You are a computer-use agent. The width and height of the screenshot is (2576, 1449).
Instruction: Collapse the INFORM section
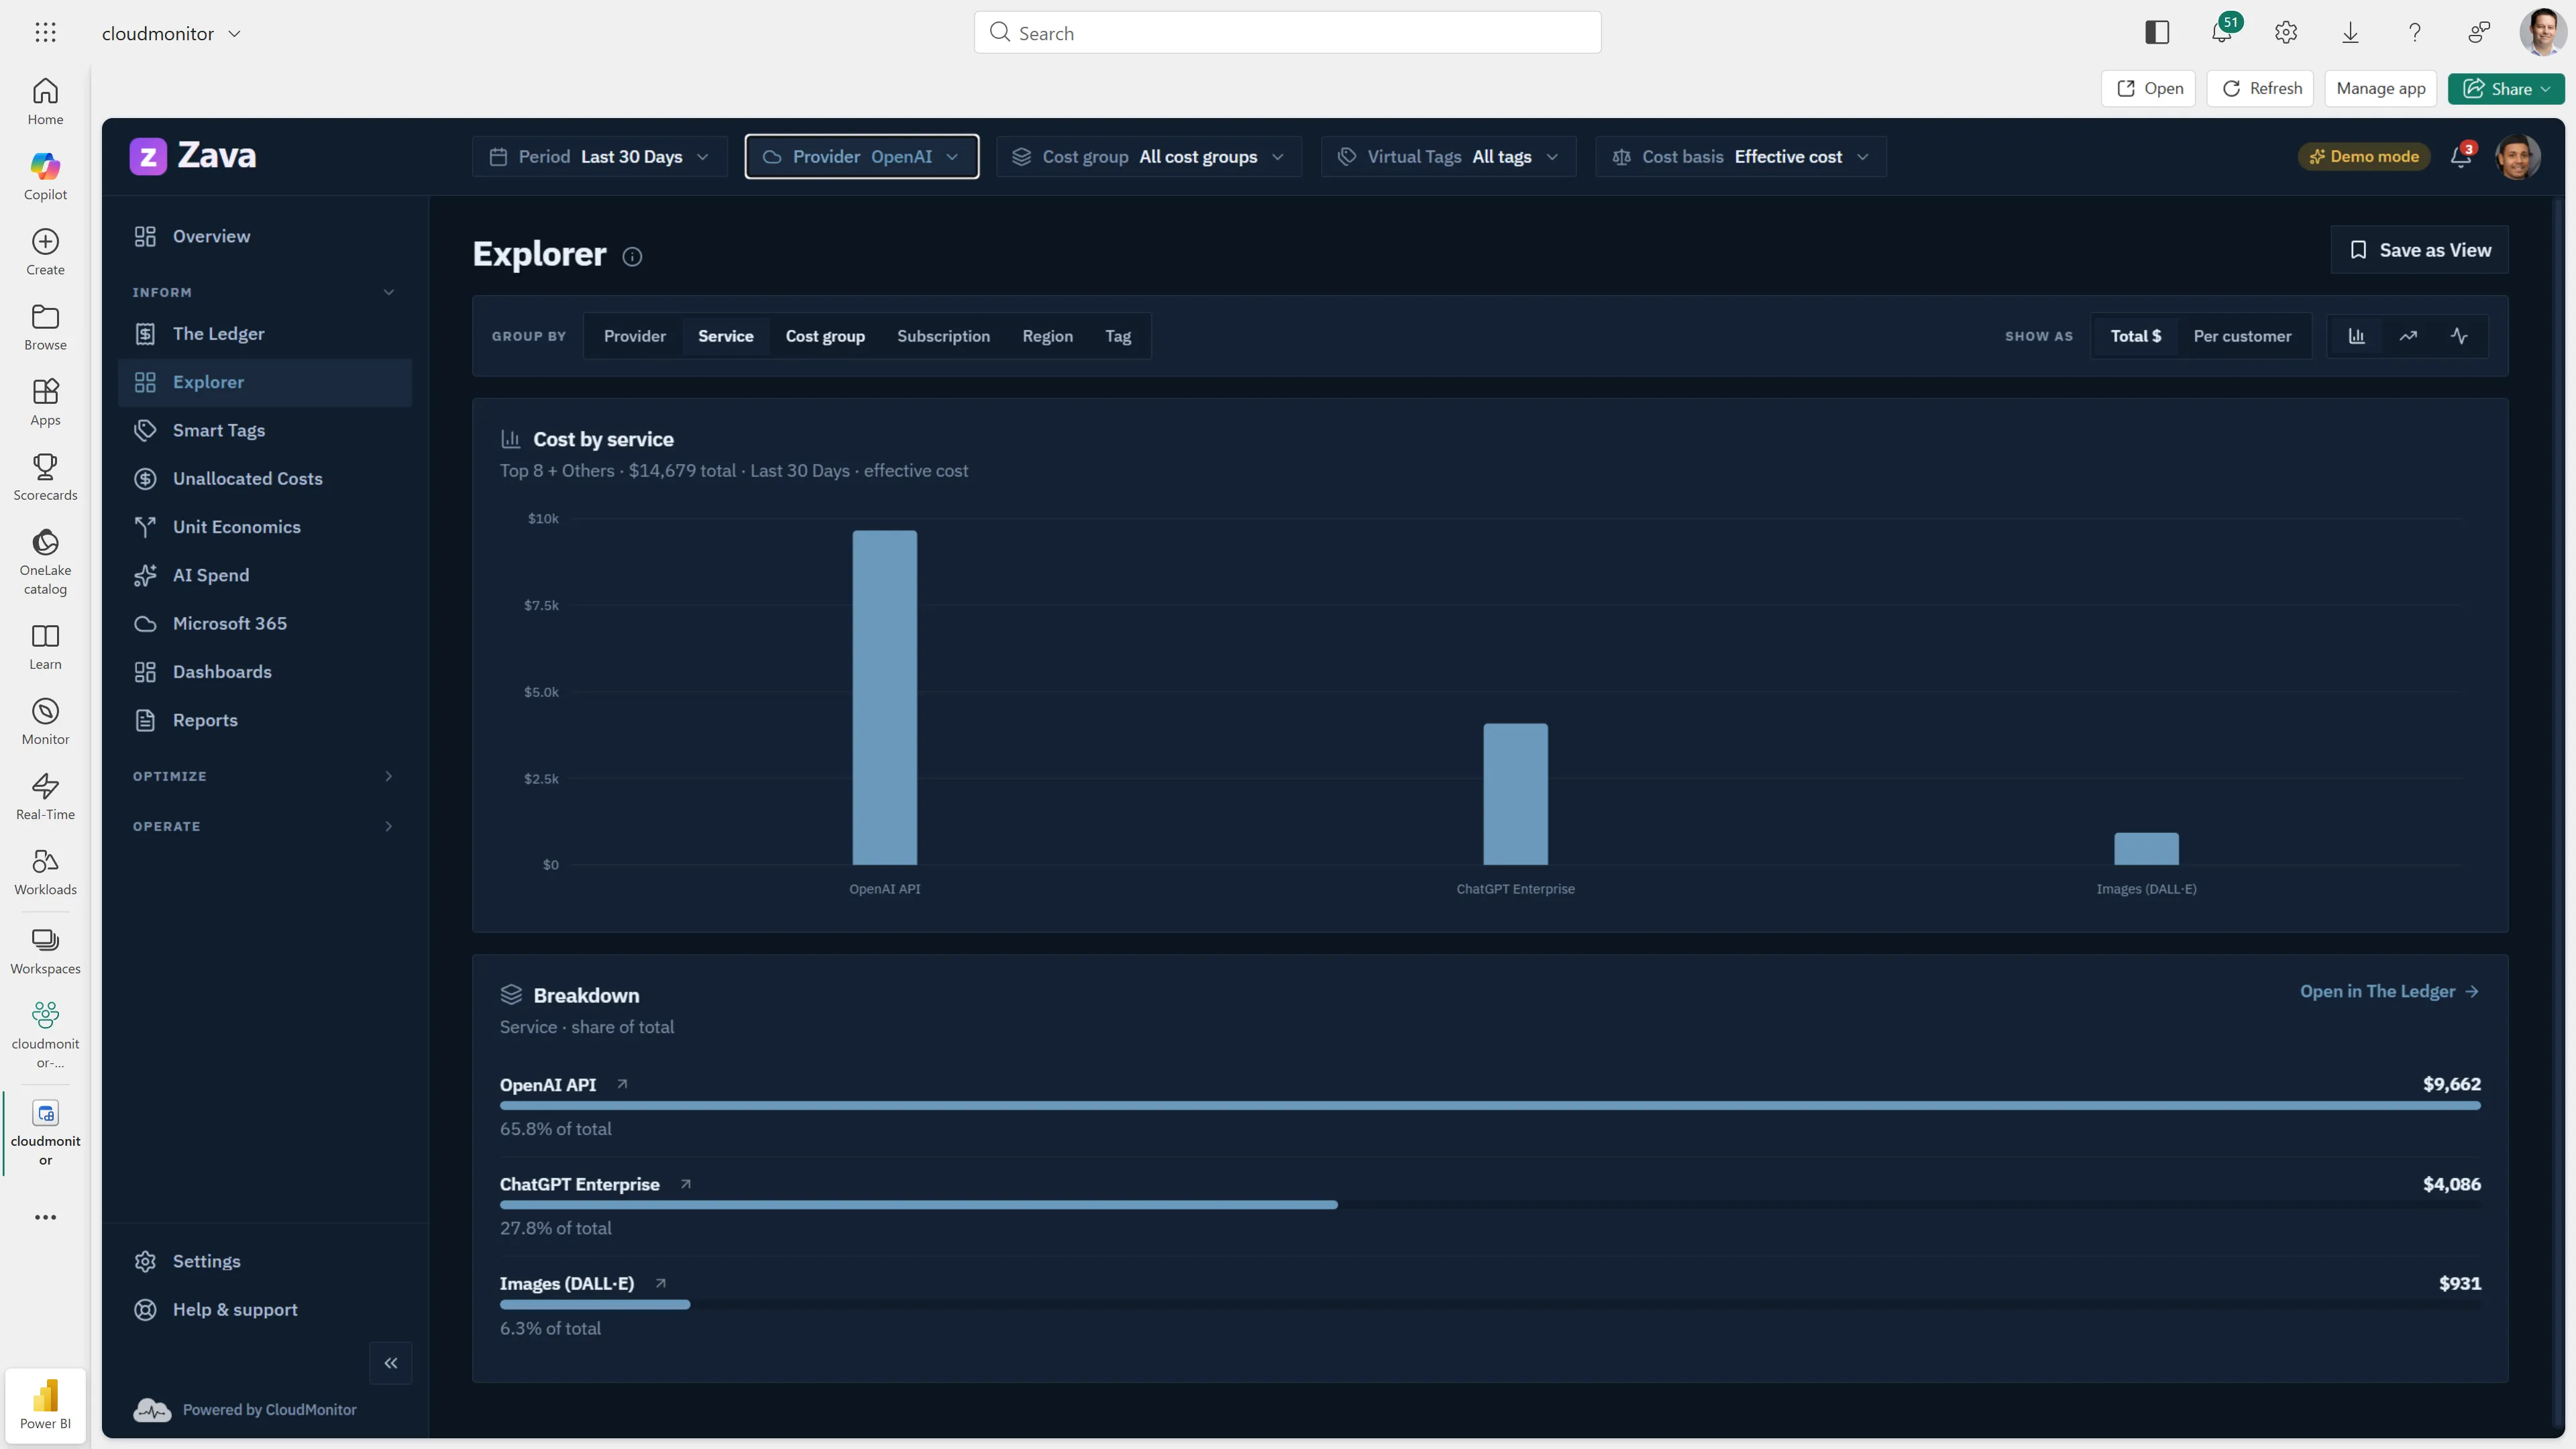264,292
